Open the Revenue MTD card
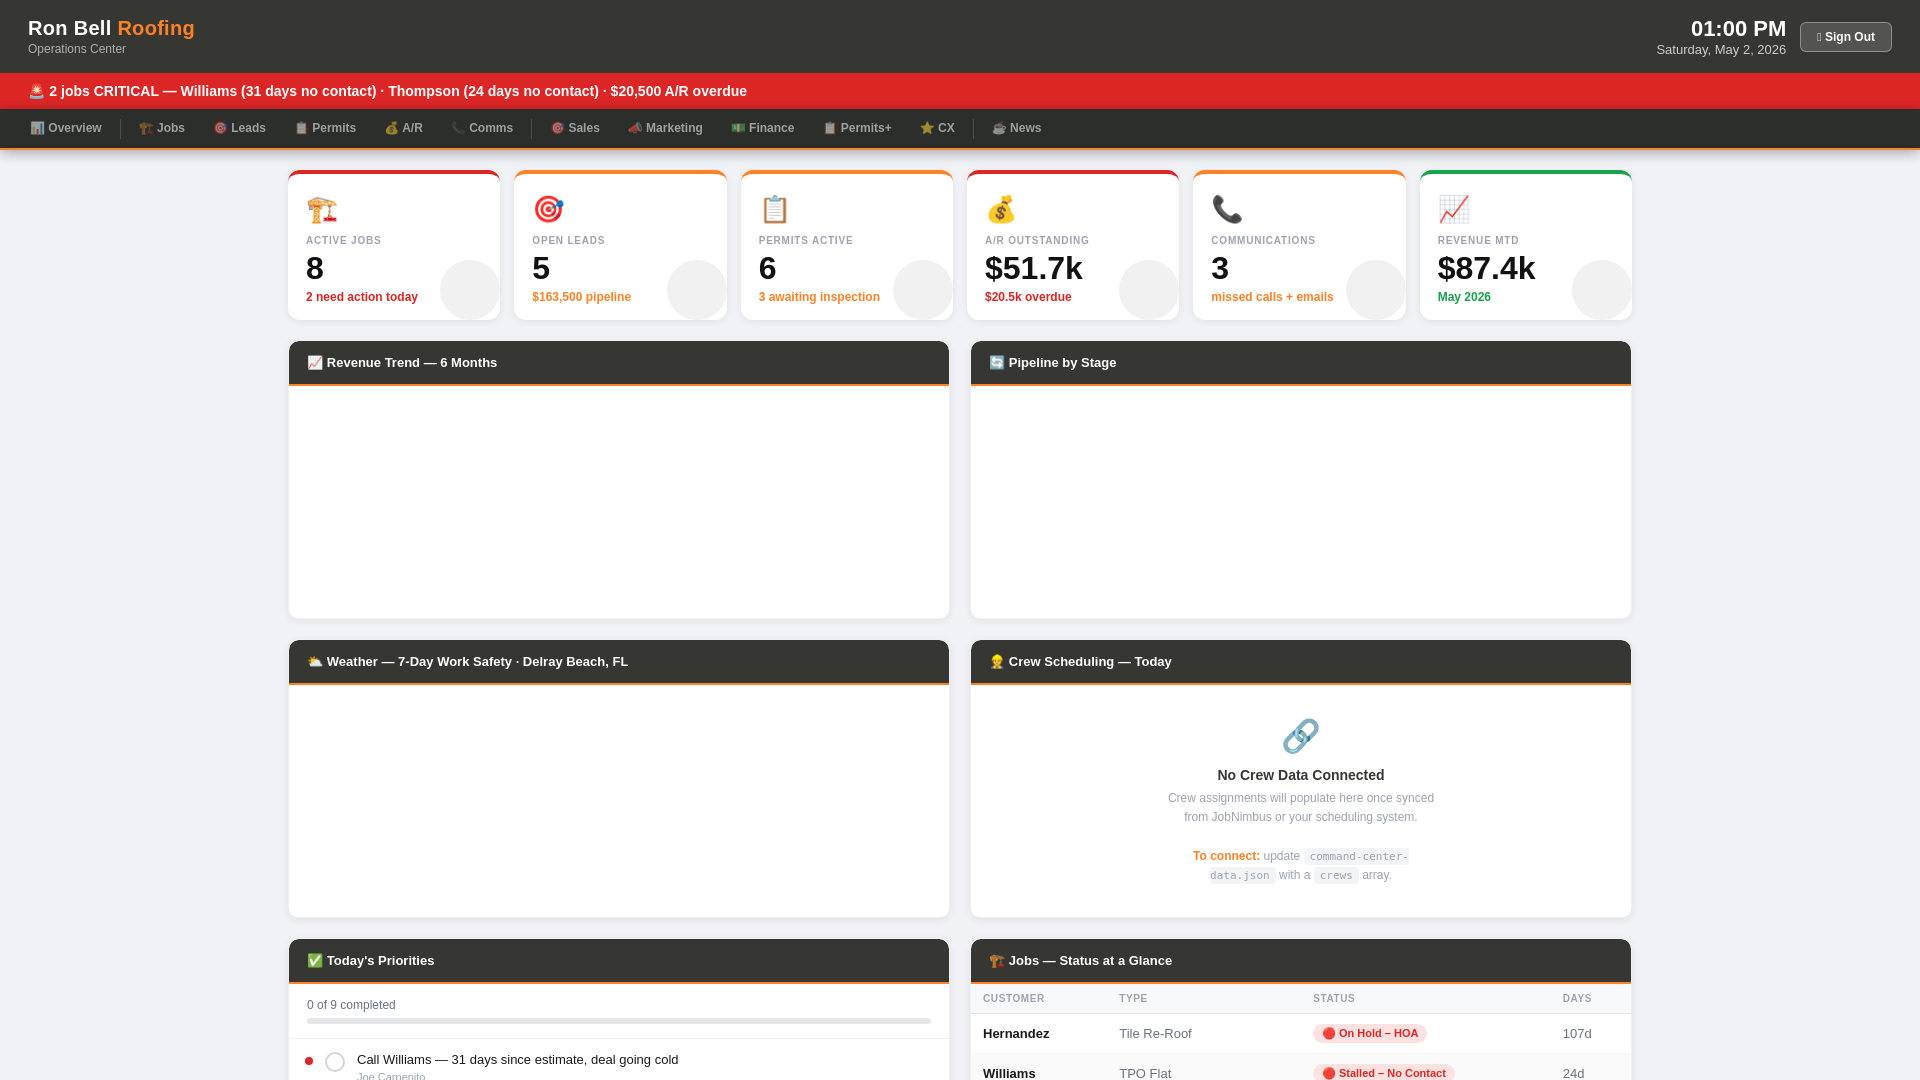 (x=1526, y=245)
